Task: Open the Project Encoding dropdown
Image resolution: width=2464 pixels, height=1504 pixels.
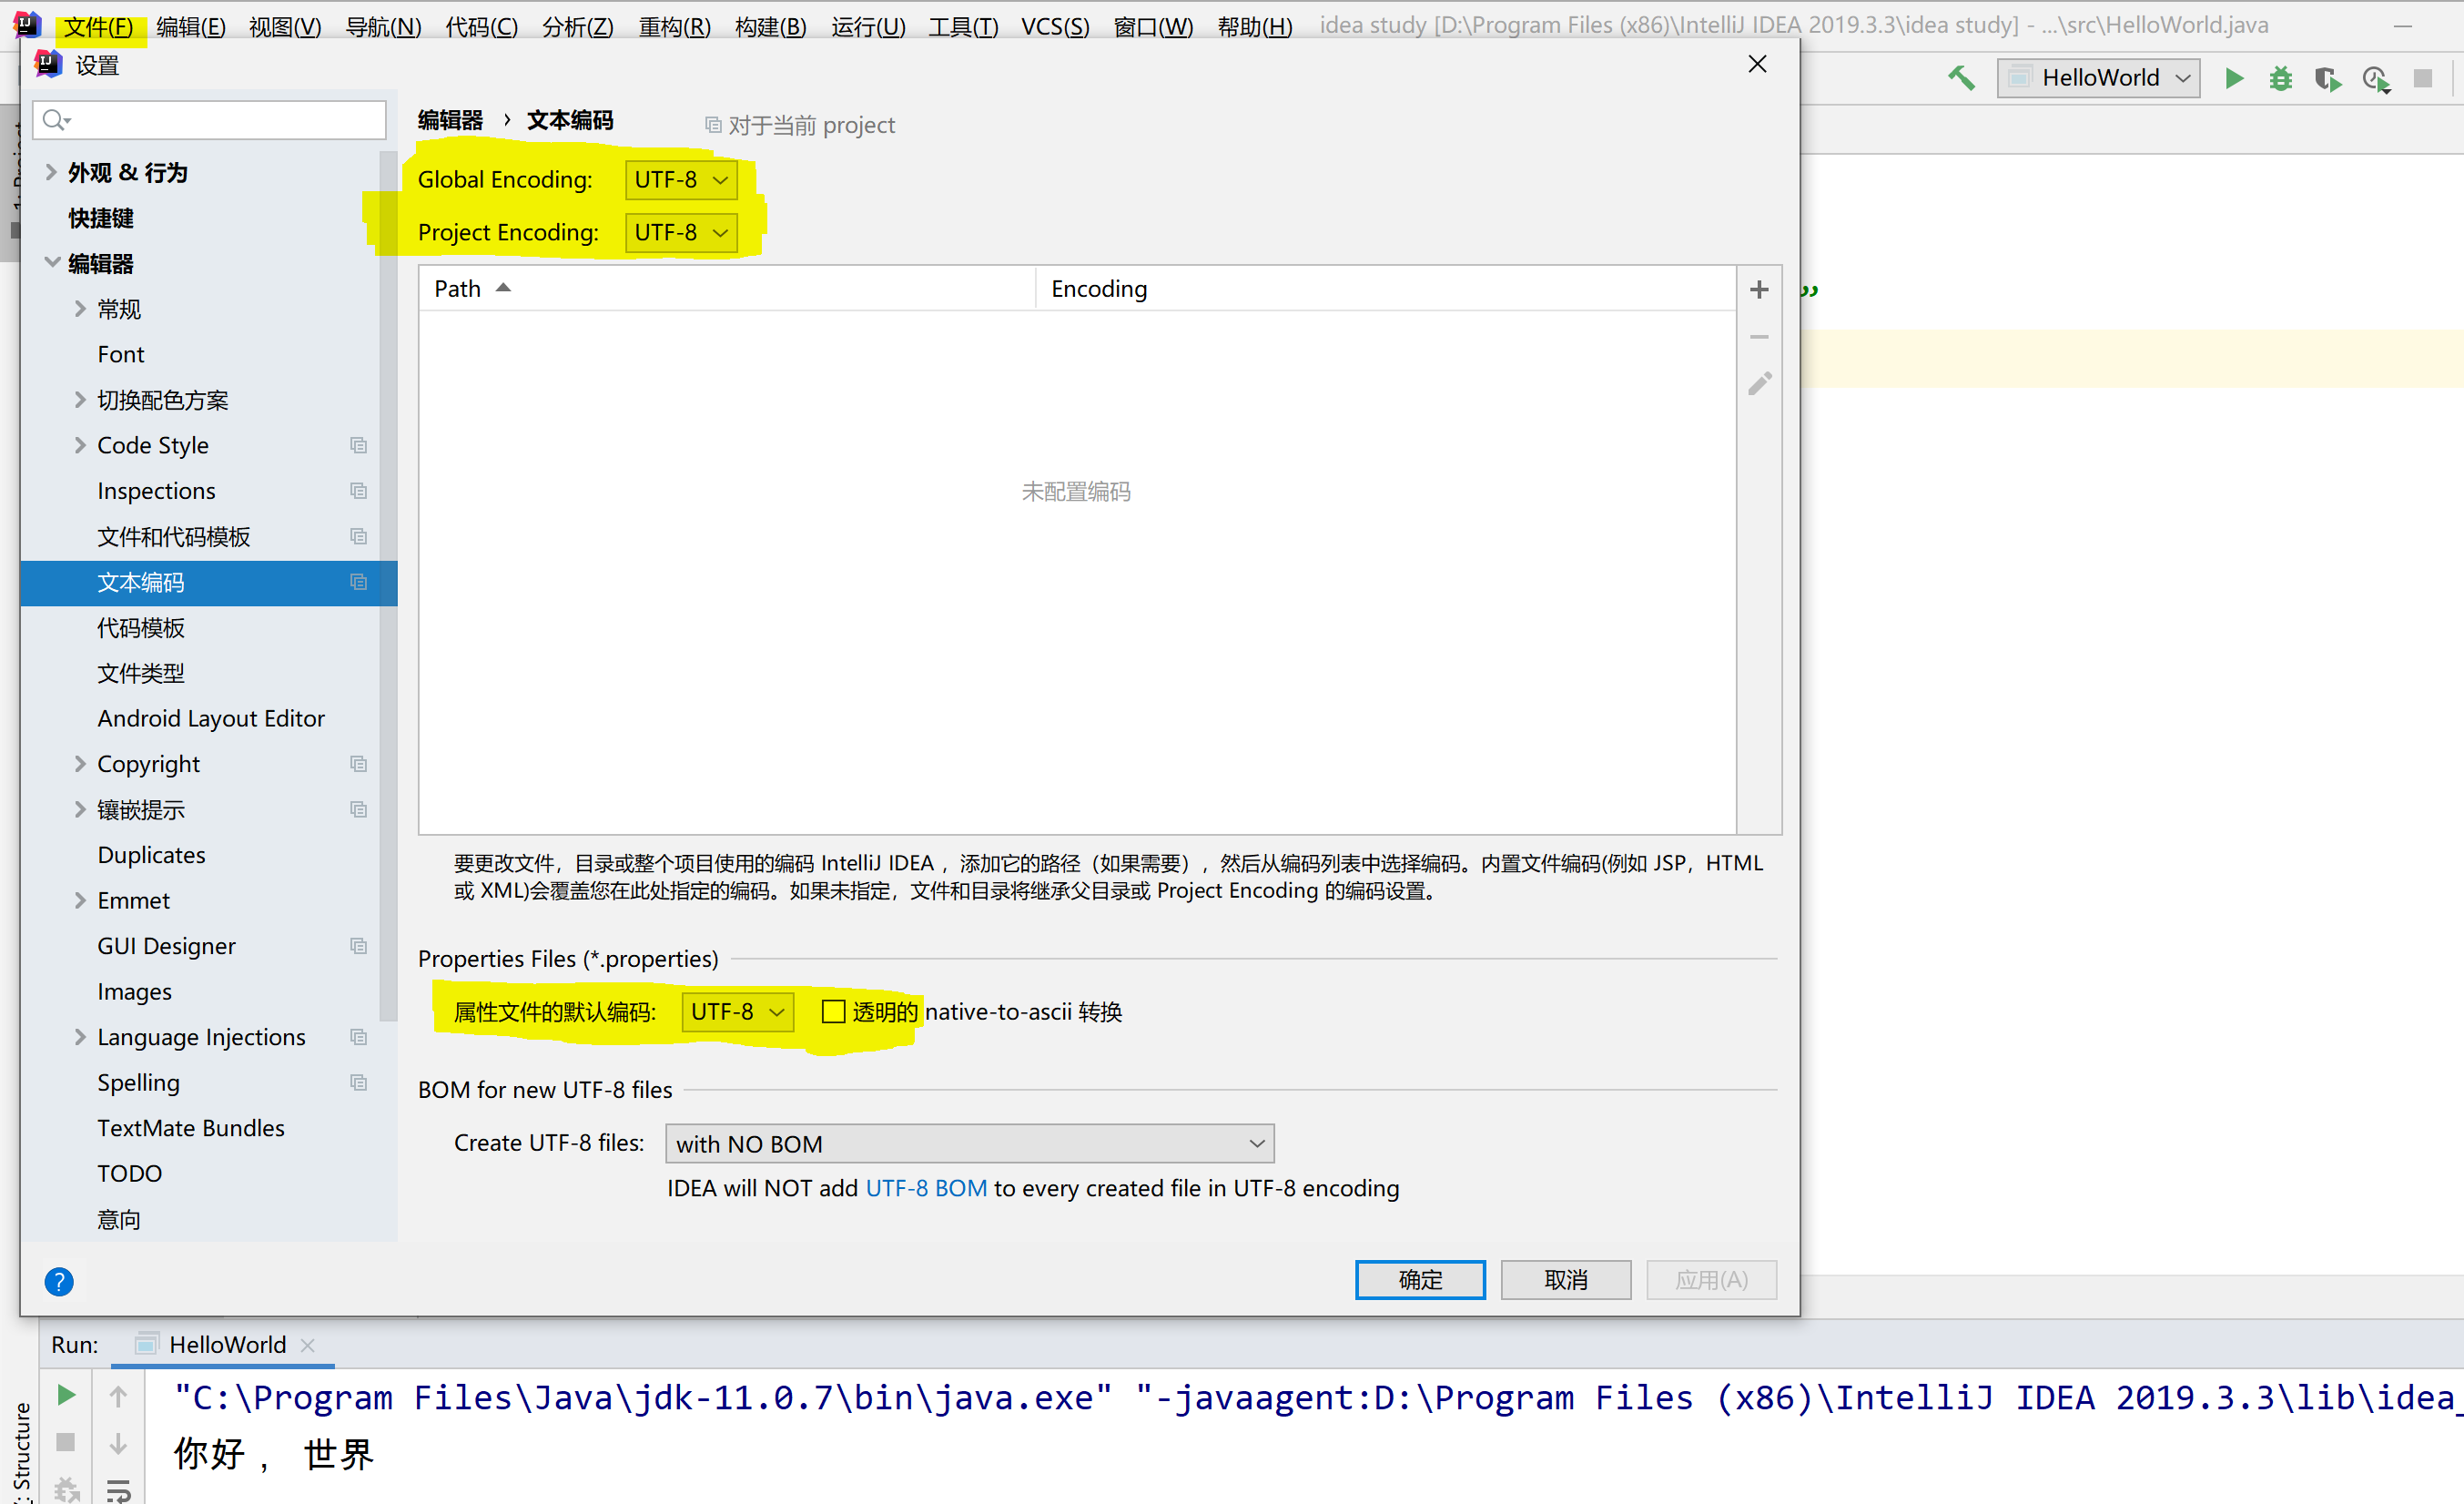Action: (x=681, y=233)
